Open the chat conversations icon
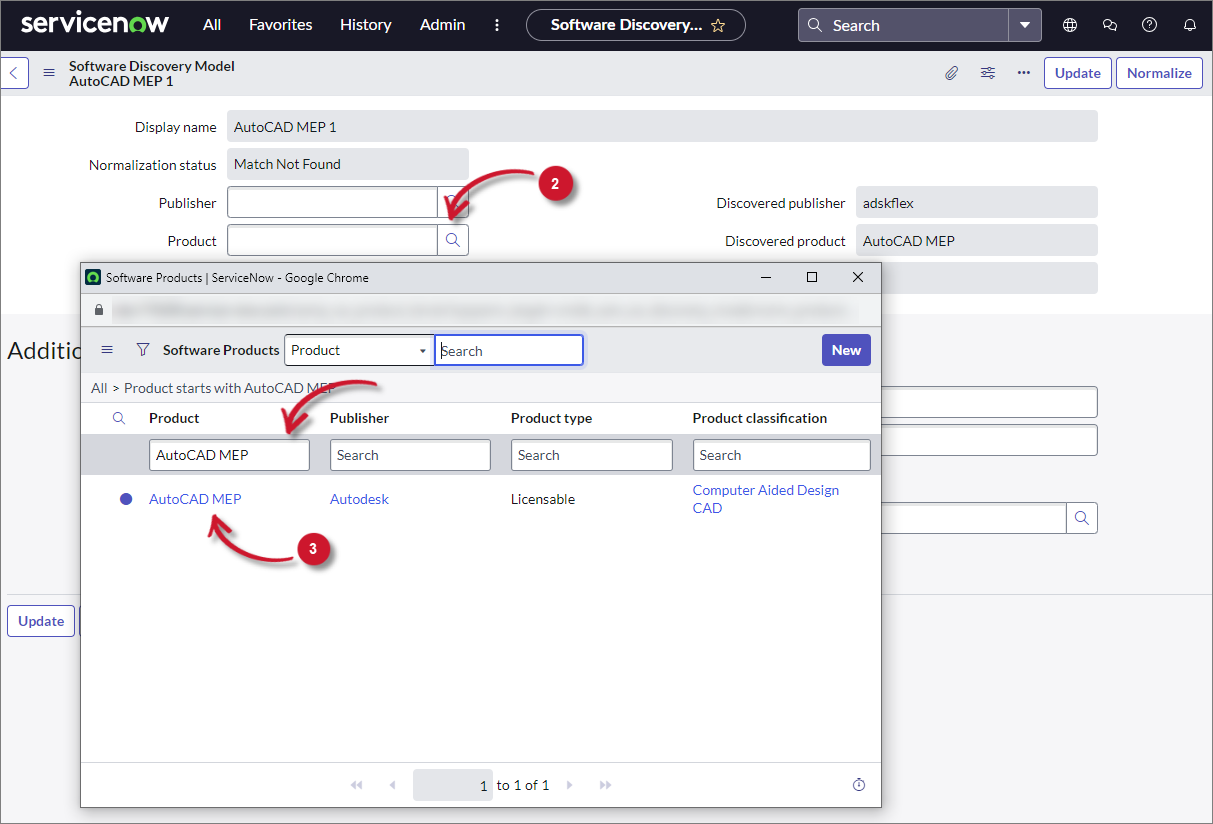This screenshot has width=1213, height=824. tap(1110, 25)
